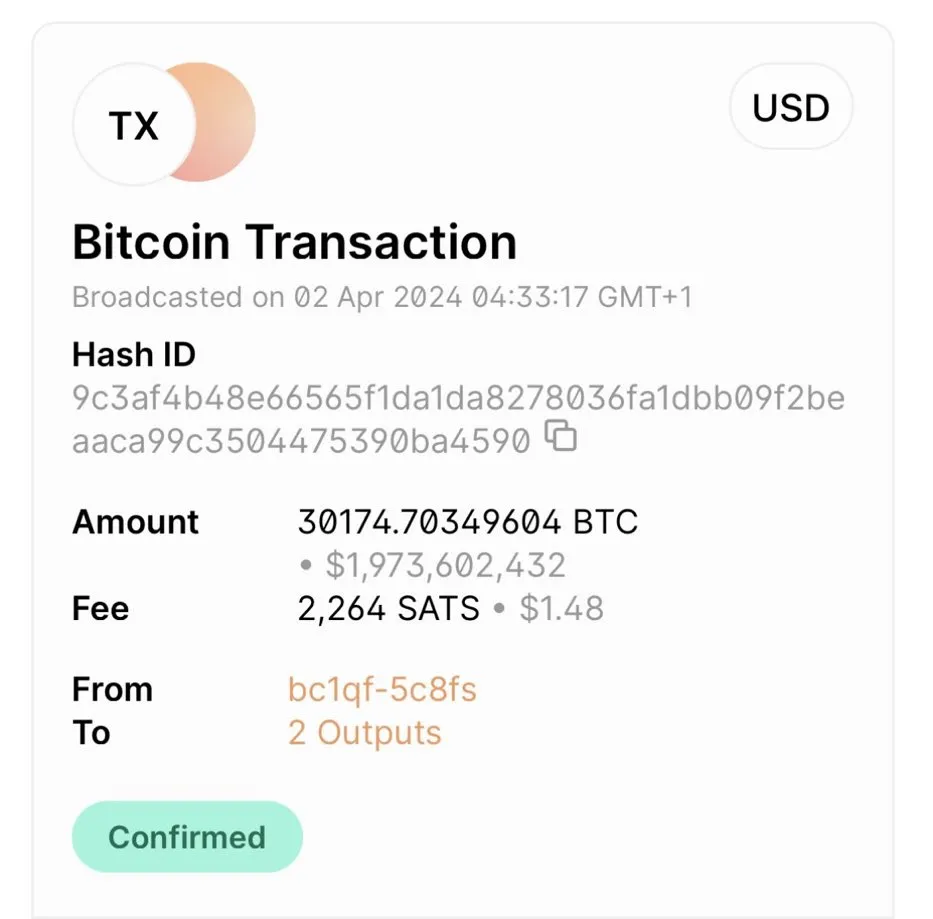933x919 pixels.
Task: Click the first line of the hash
Action: point(458,399)
